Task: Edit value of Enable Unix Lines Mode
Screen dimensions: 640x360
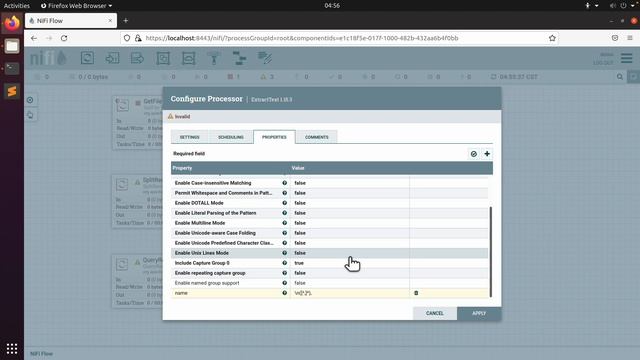Action: [x=350, y=253]
